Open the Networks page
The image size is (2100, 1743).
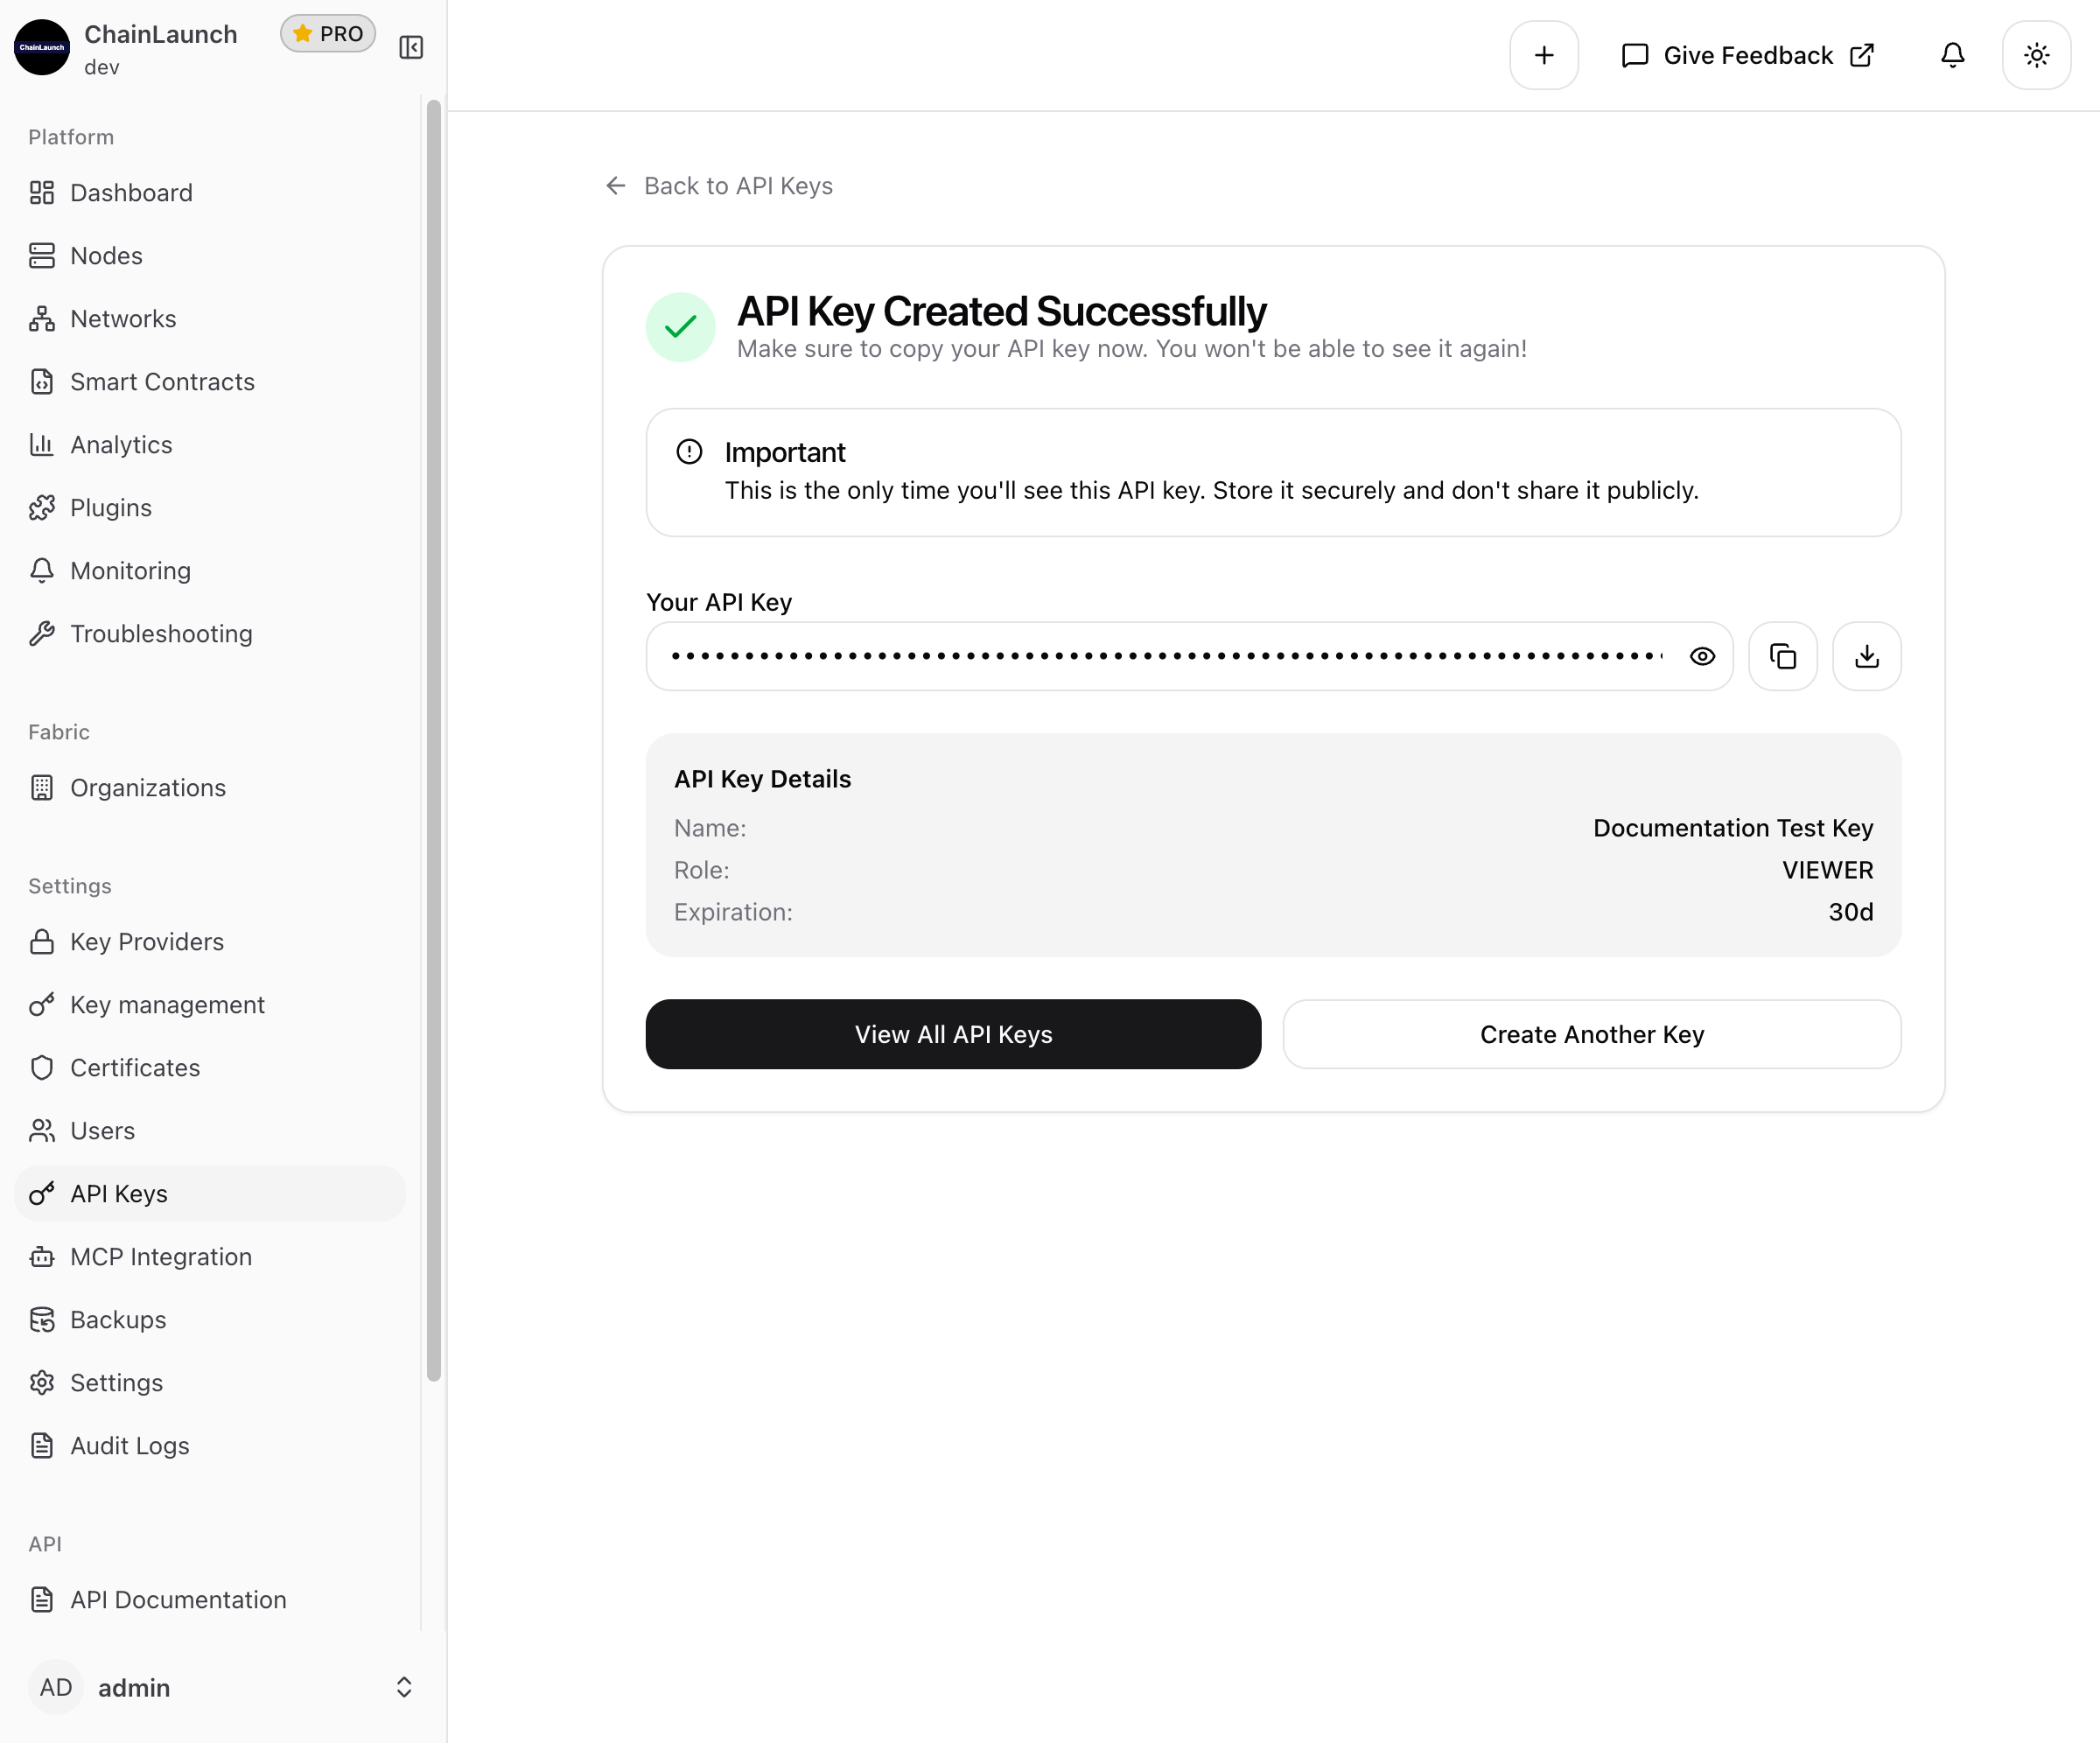(x=122, y=318)
